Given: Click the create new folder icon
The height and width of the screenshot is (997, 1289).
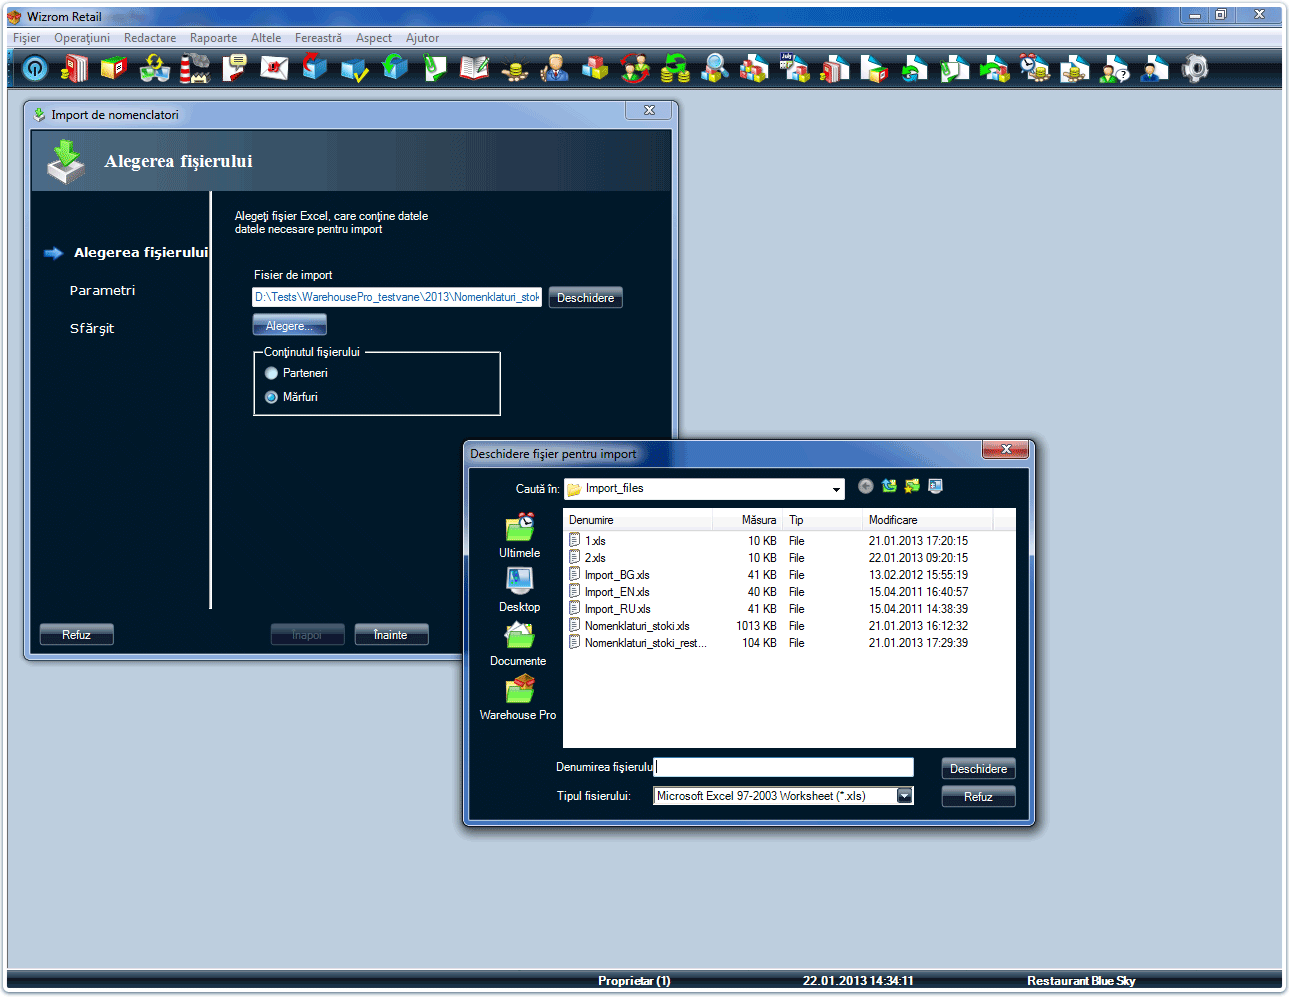Looking at the screenshot, I should (x=912, y=487).
